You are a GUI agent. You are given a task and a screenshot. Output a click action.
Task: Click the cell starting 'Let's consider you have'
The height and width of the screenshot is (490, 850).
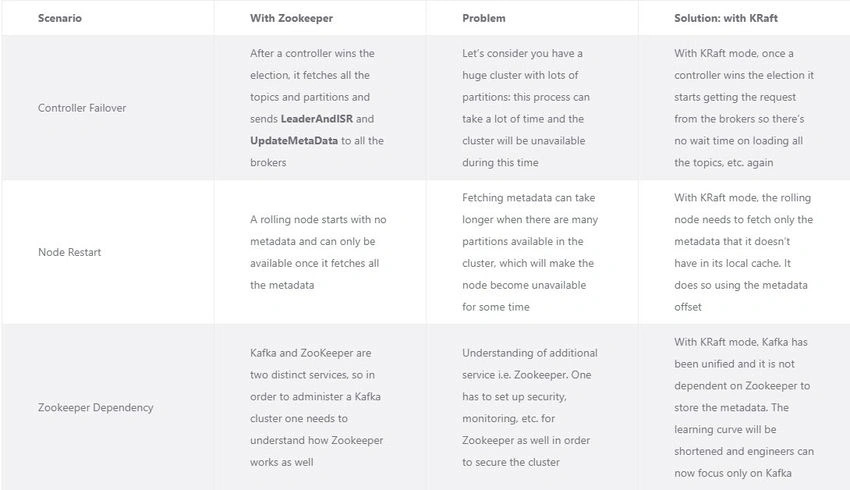point(532,108)
